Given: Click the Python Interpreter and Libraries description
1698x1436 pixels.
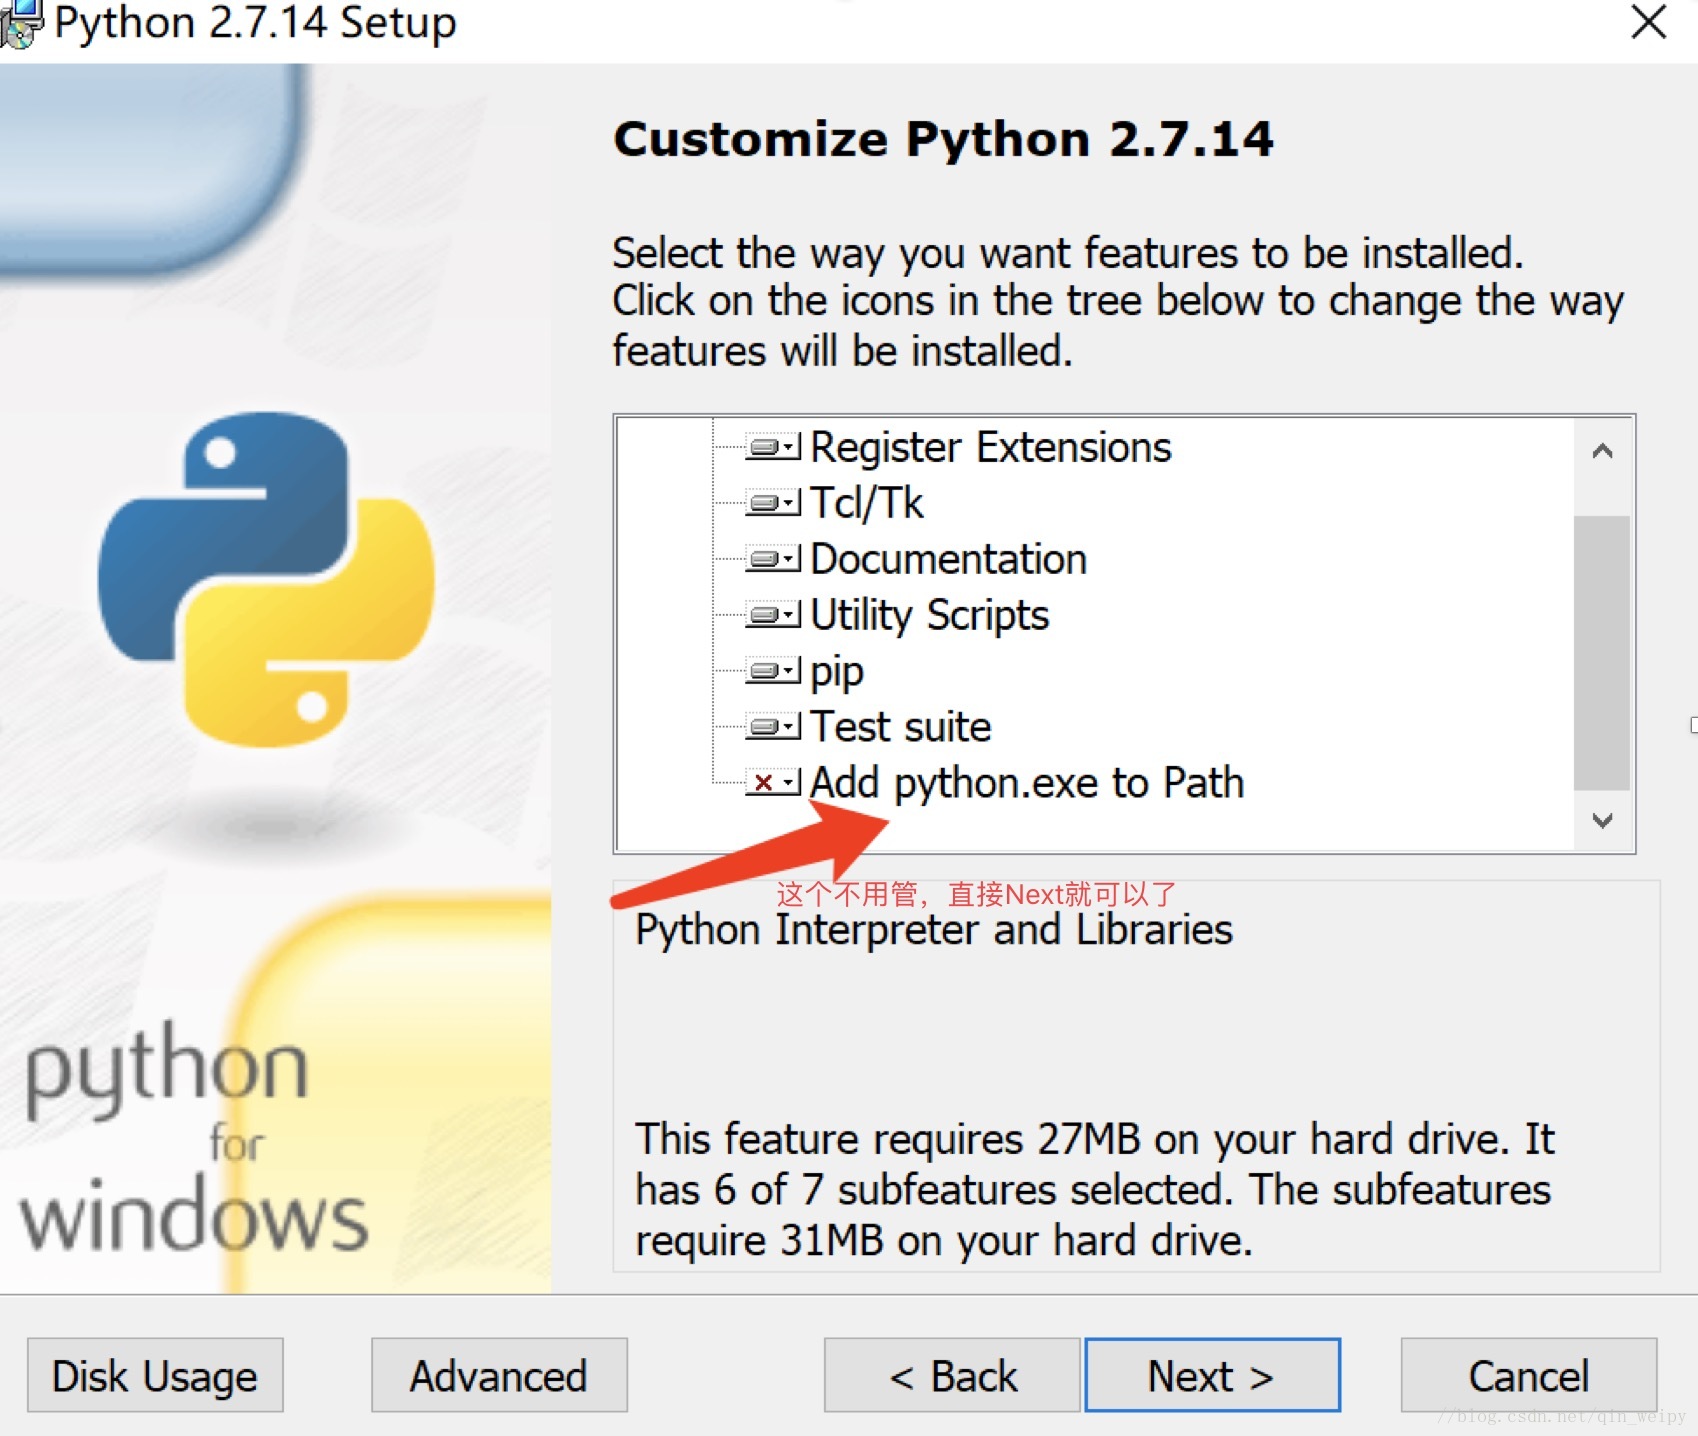Looking at the screenshot, I should coord(934,930).
